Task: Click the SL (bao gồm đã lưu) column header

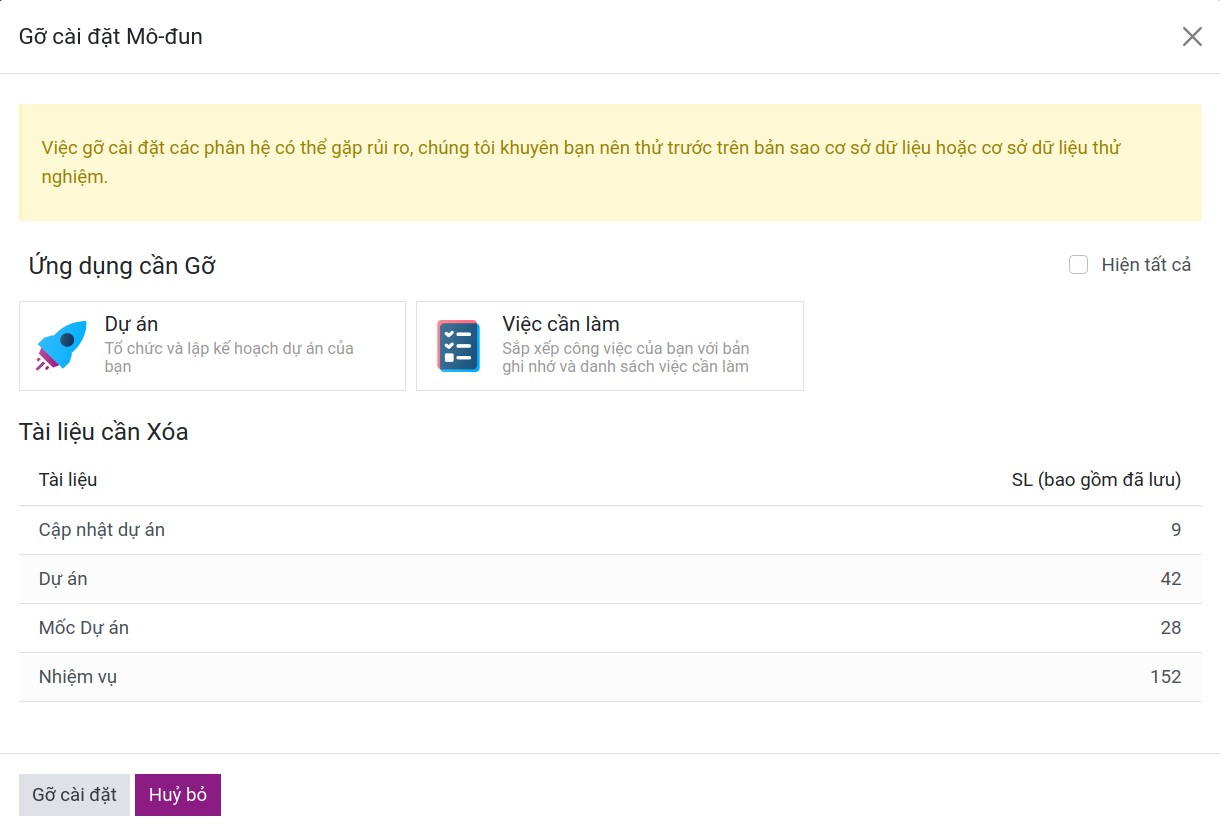Action: [x=1096, y=480]
